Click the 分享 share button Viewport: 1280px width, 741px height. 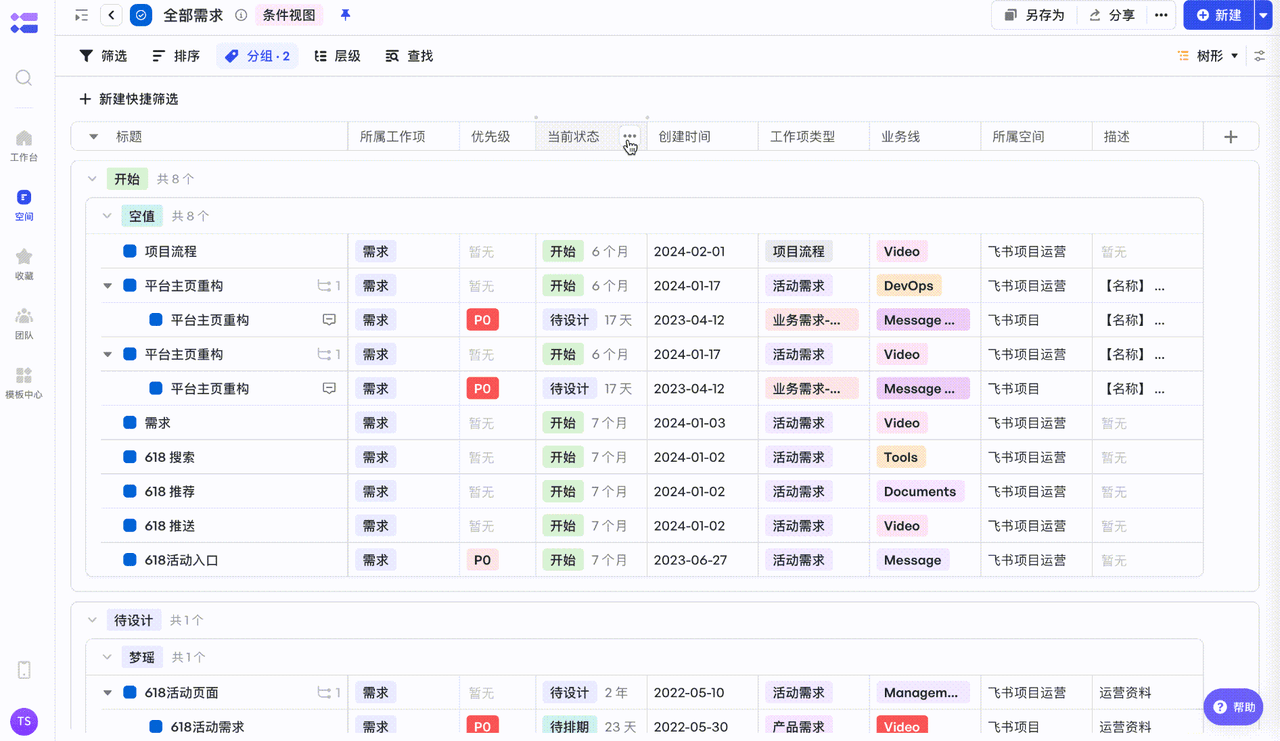click(x=1112, y=15)
